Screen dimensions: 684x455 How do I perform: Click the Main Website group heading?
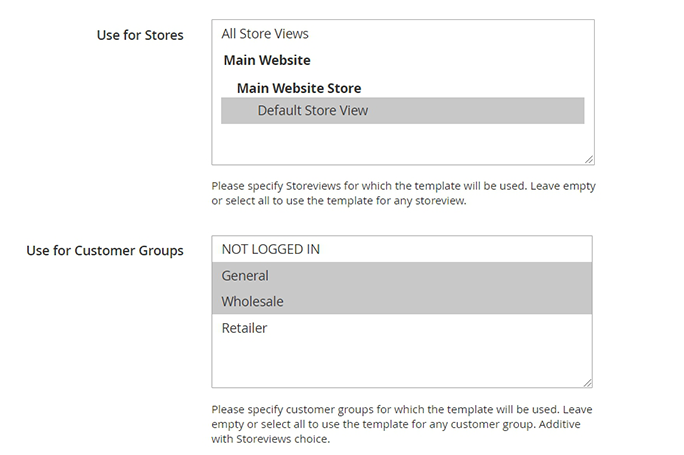click(x=267, y=60)
